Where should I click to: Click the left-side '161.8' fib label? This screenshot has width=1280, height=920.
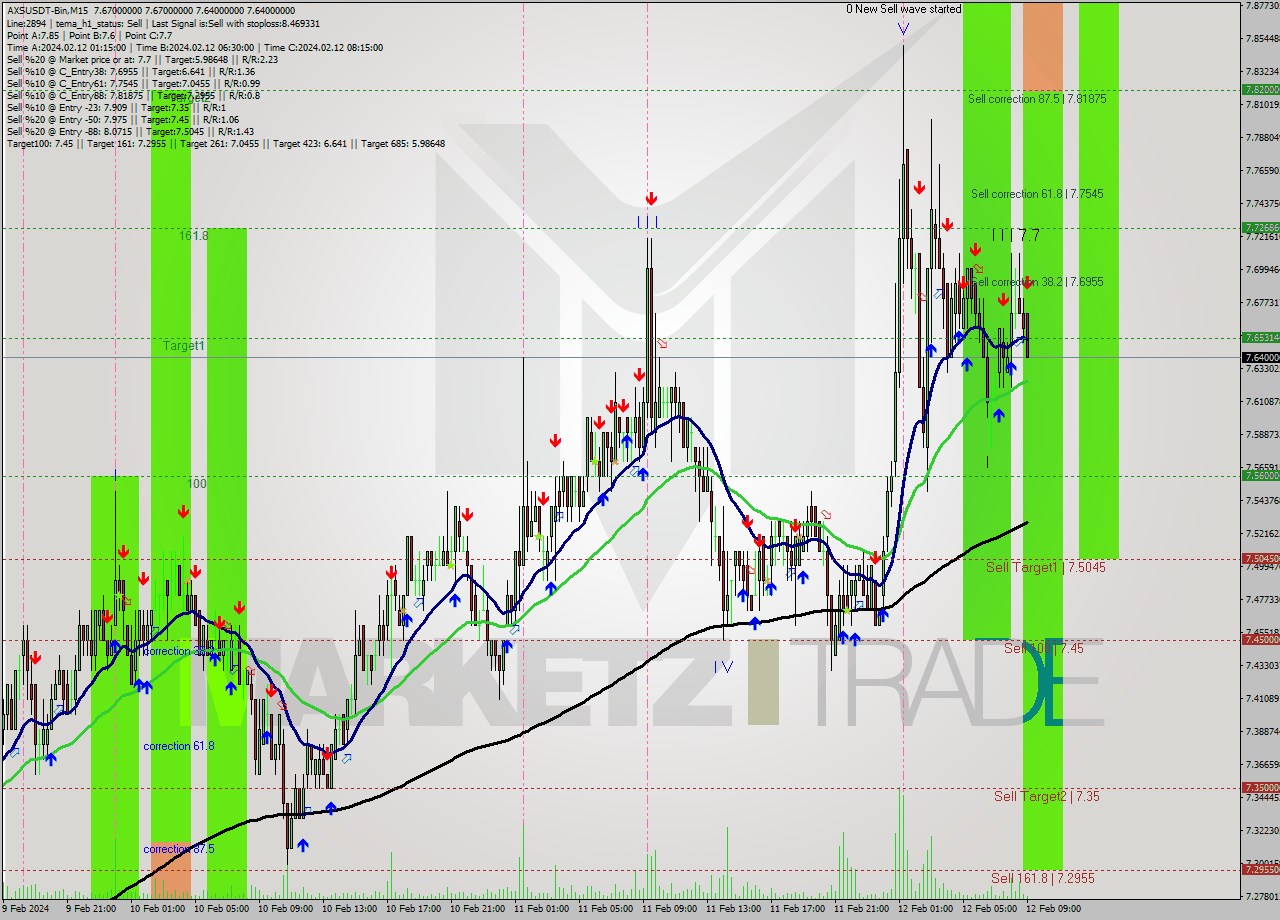194,236
